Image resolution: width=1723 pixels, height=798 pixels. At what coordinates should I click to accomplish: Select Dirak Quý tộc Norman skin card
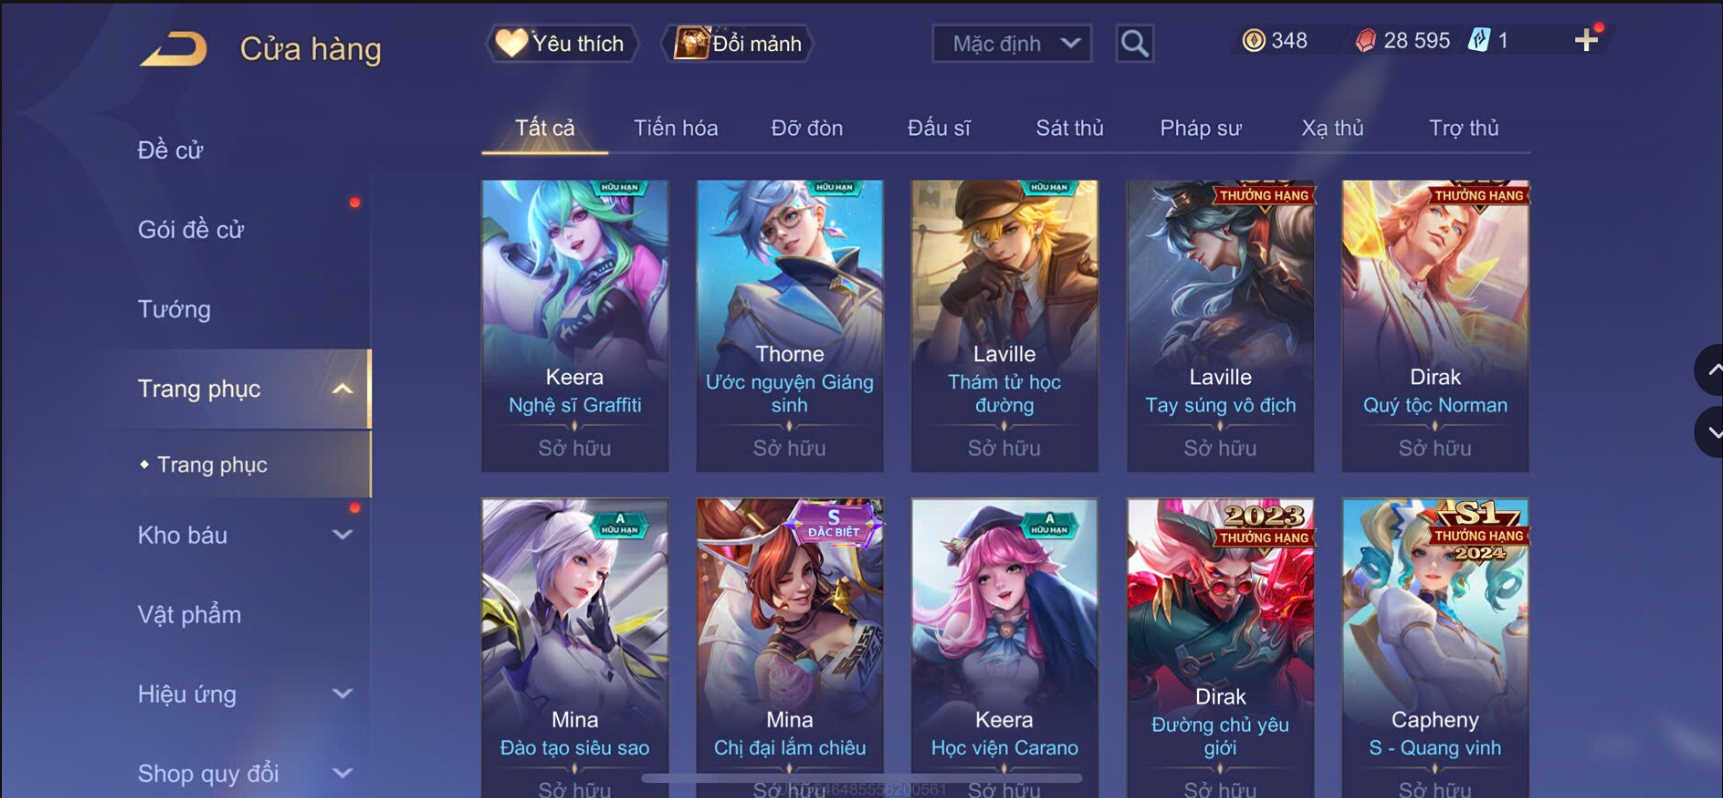[1435, 326]
